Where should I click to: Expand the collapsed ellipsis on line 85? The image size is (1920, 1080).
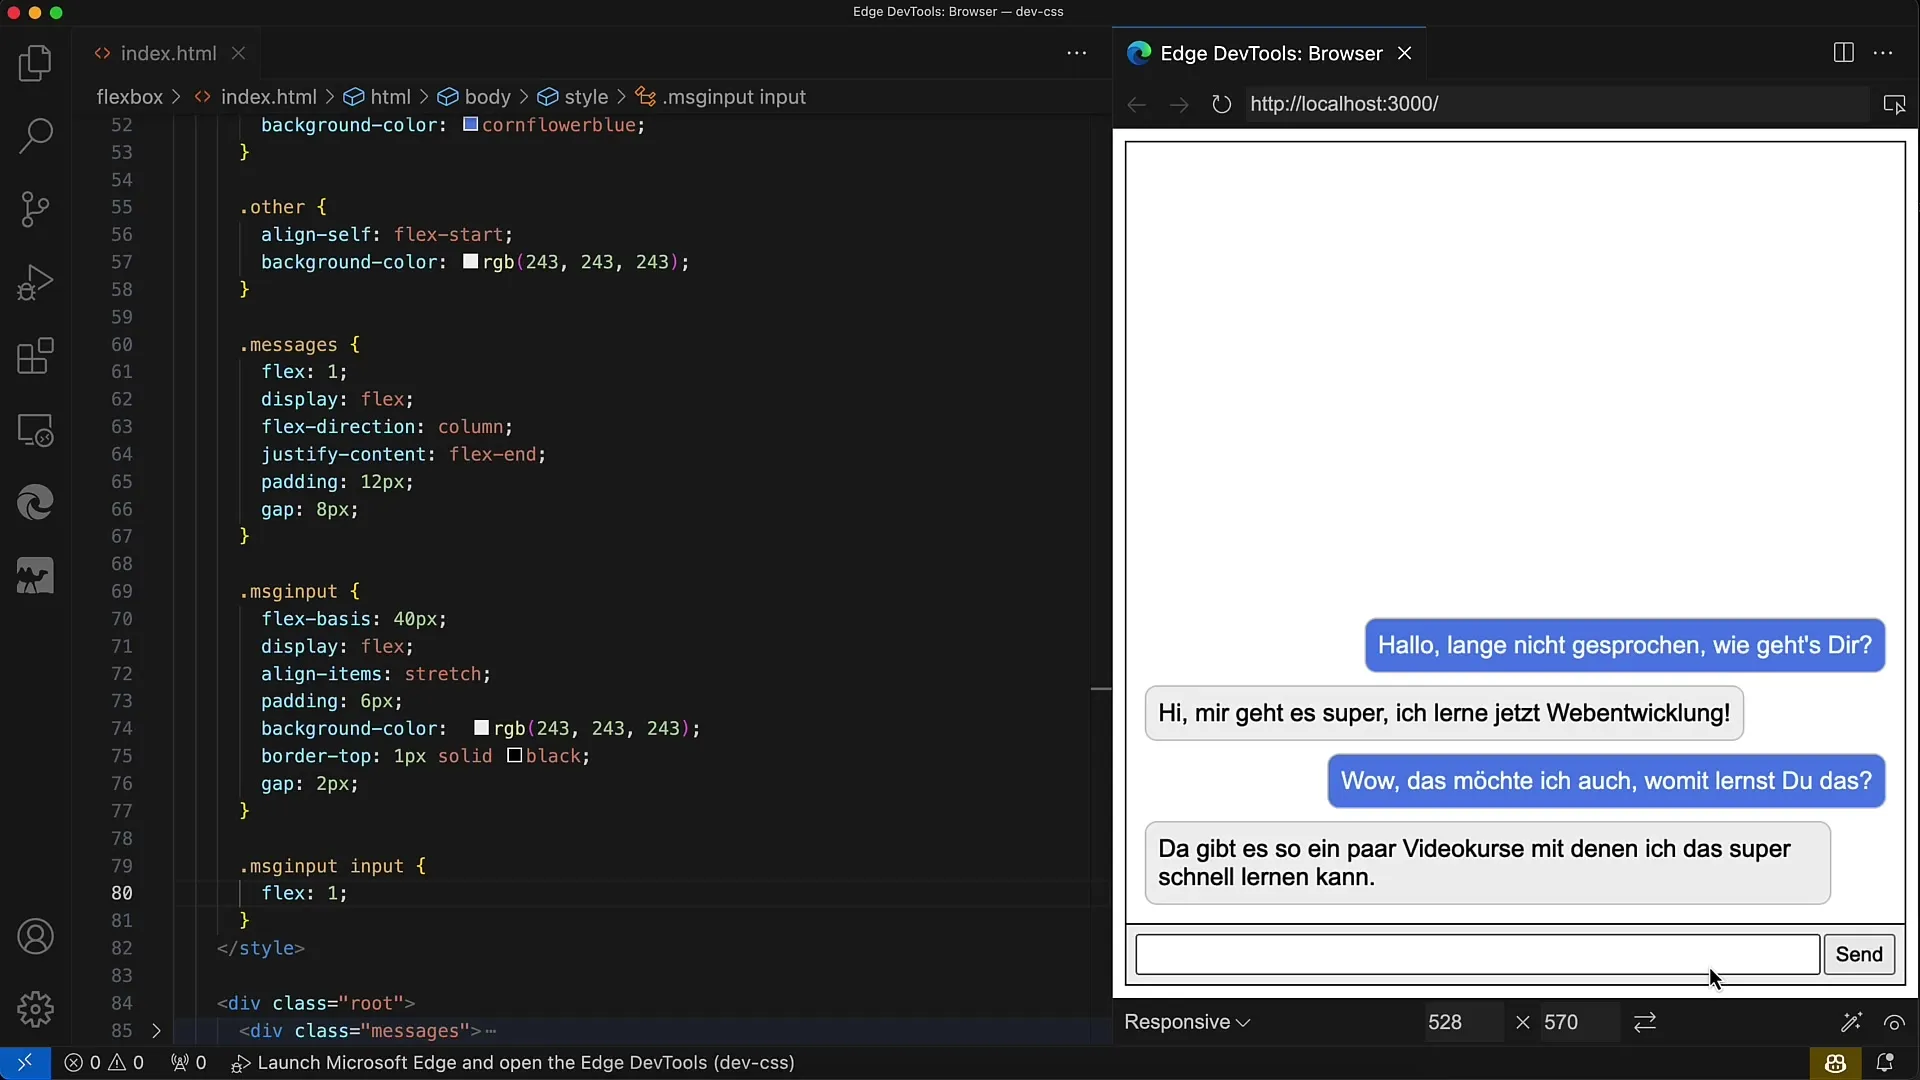pyautogui.click(x=491, y=1030)
